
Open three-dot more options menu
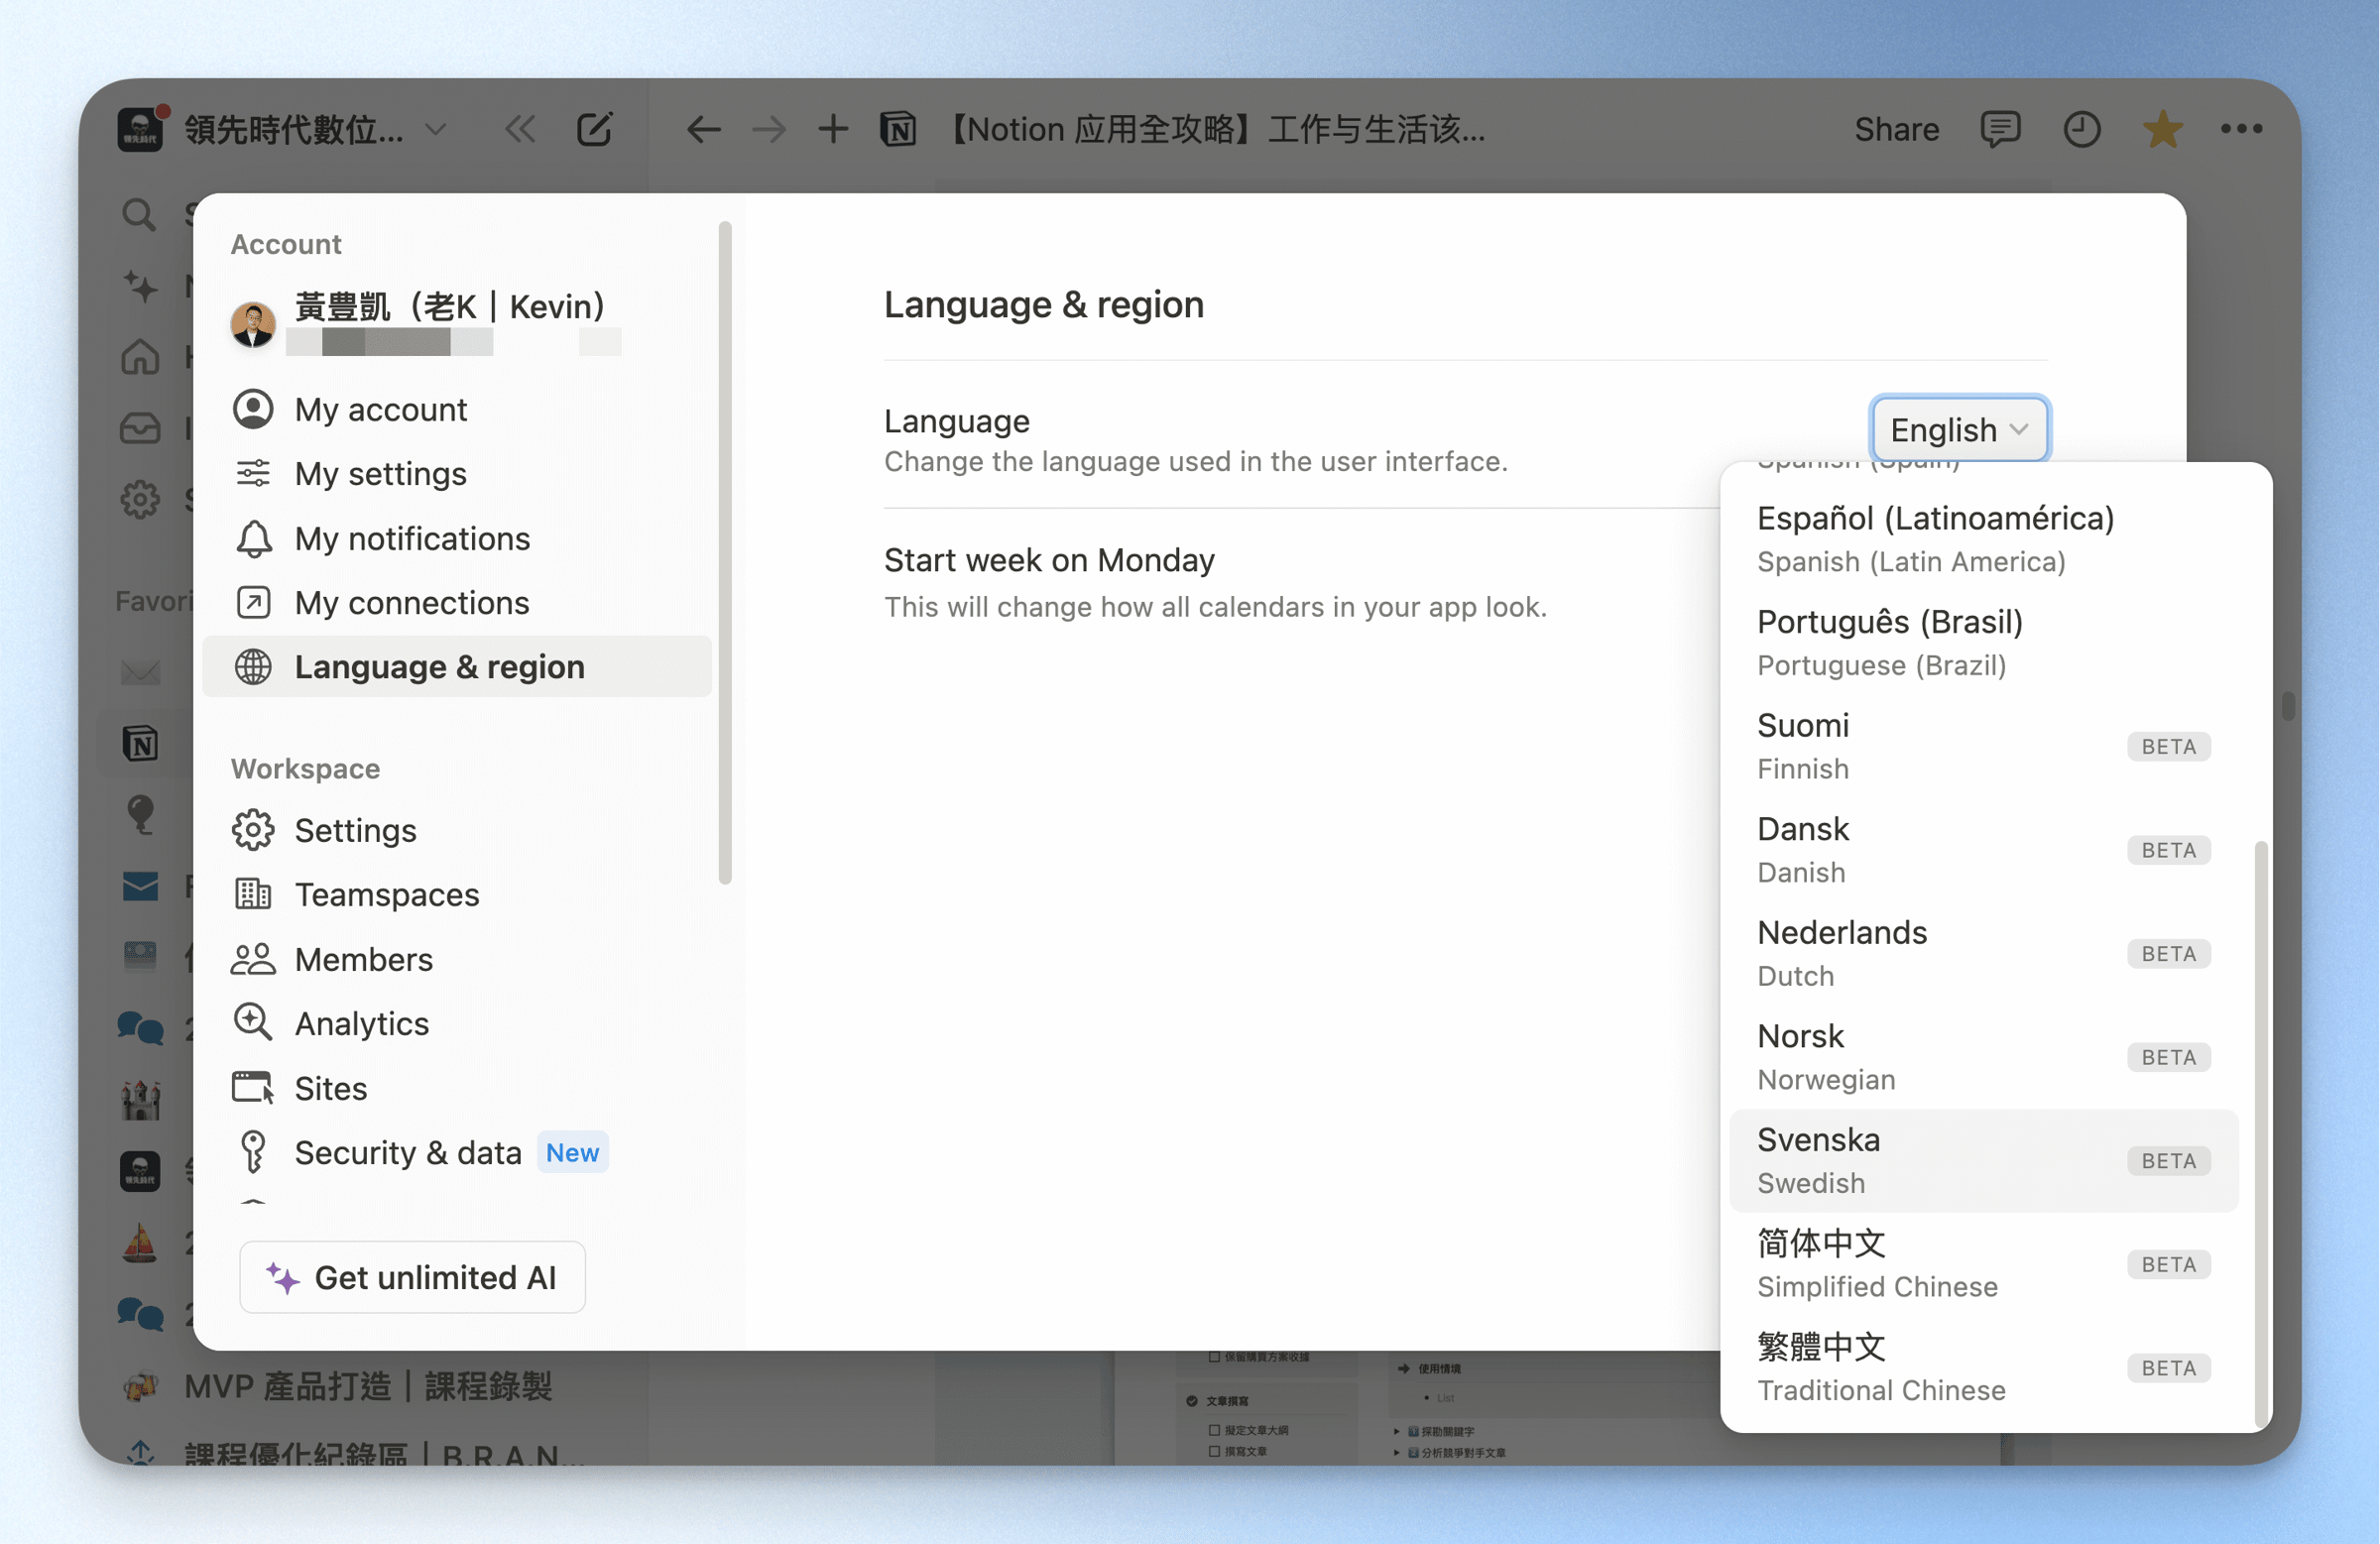(x=2242, y=128)
